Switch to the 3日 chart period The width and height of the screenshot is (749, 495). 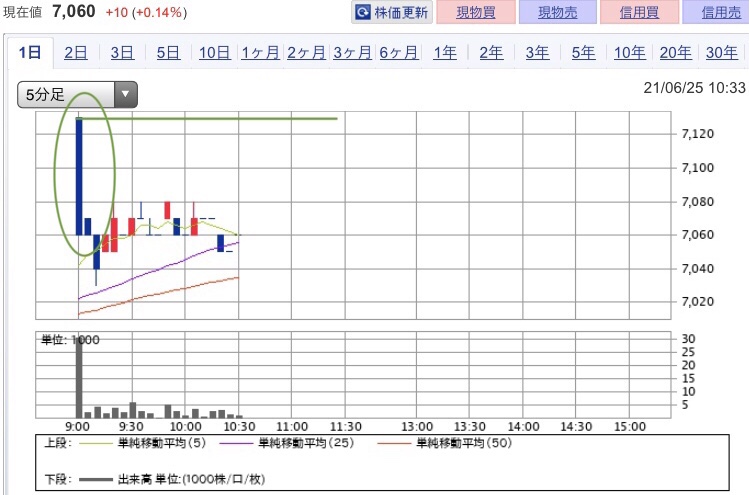click(122, 52)
